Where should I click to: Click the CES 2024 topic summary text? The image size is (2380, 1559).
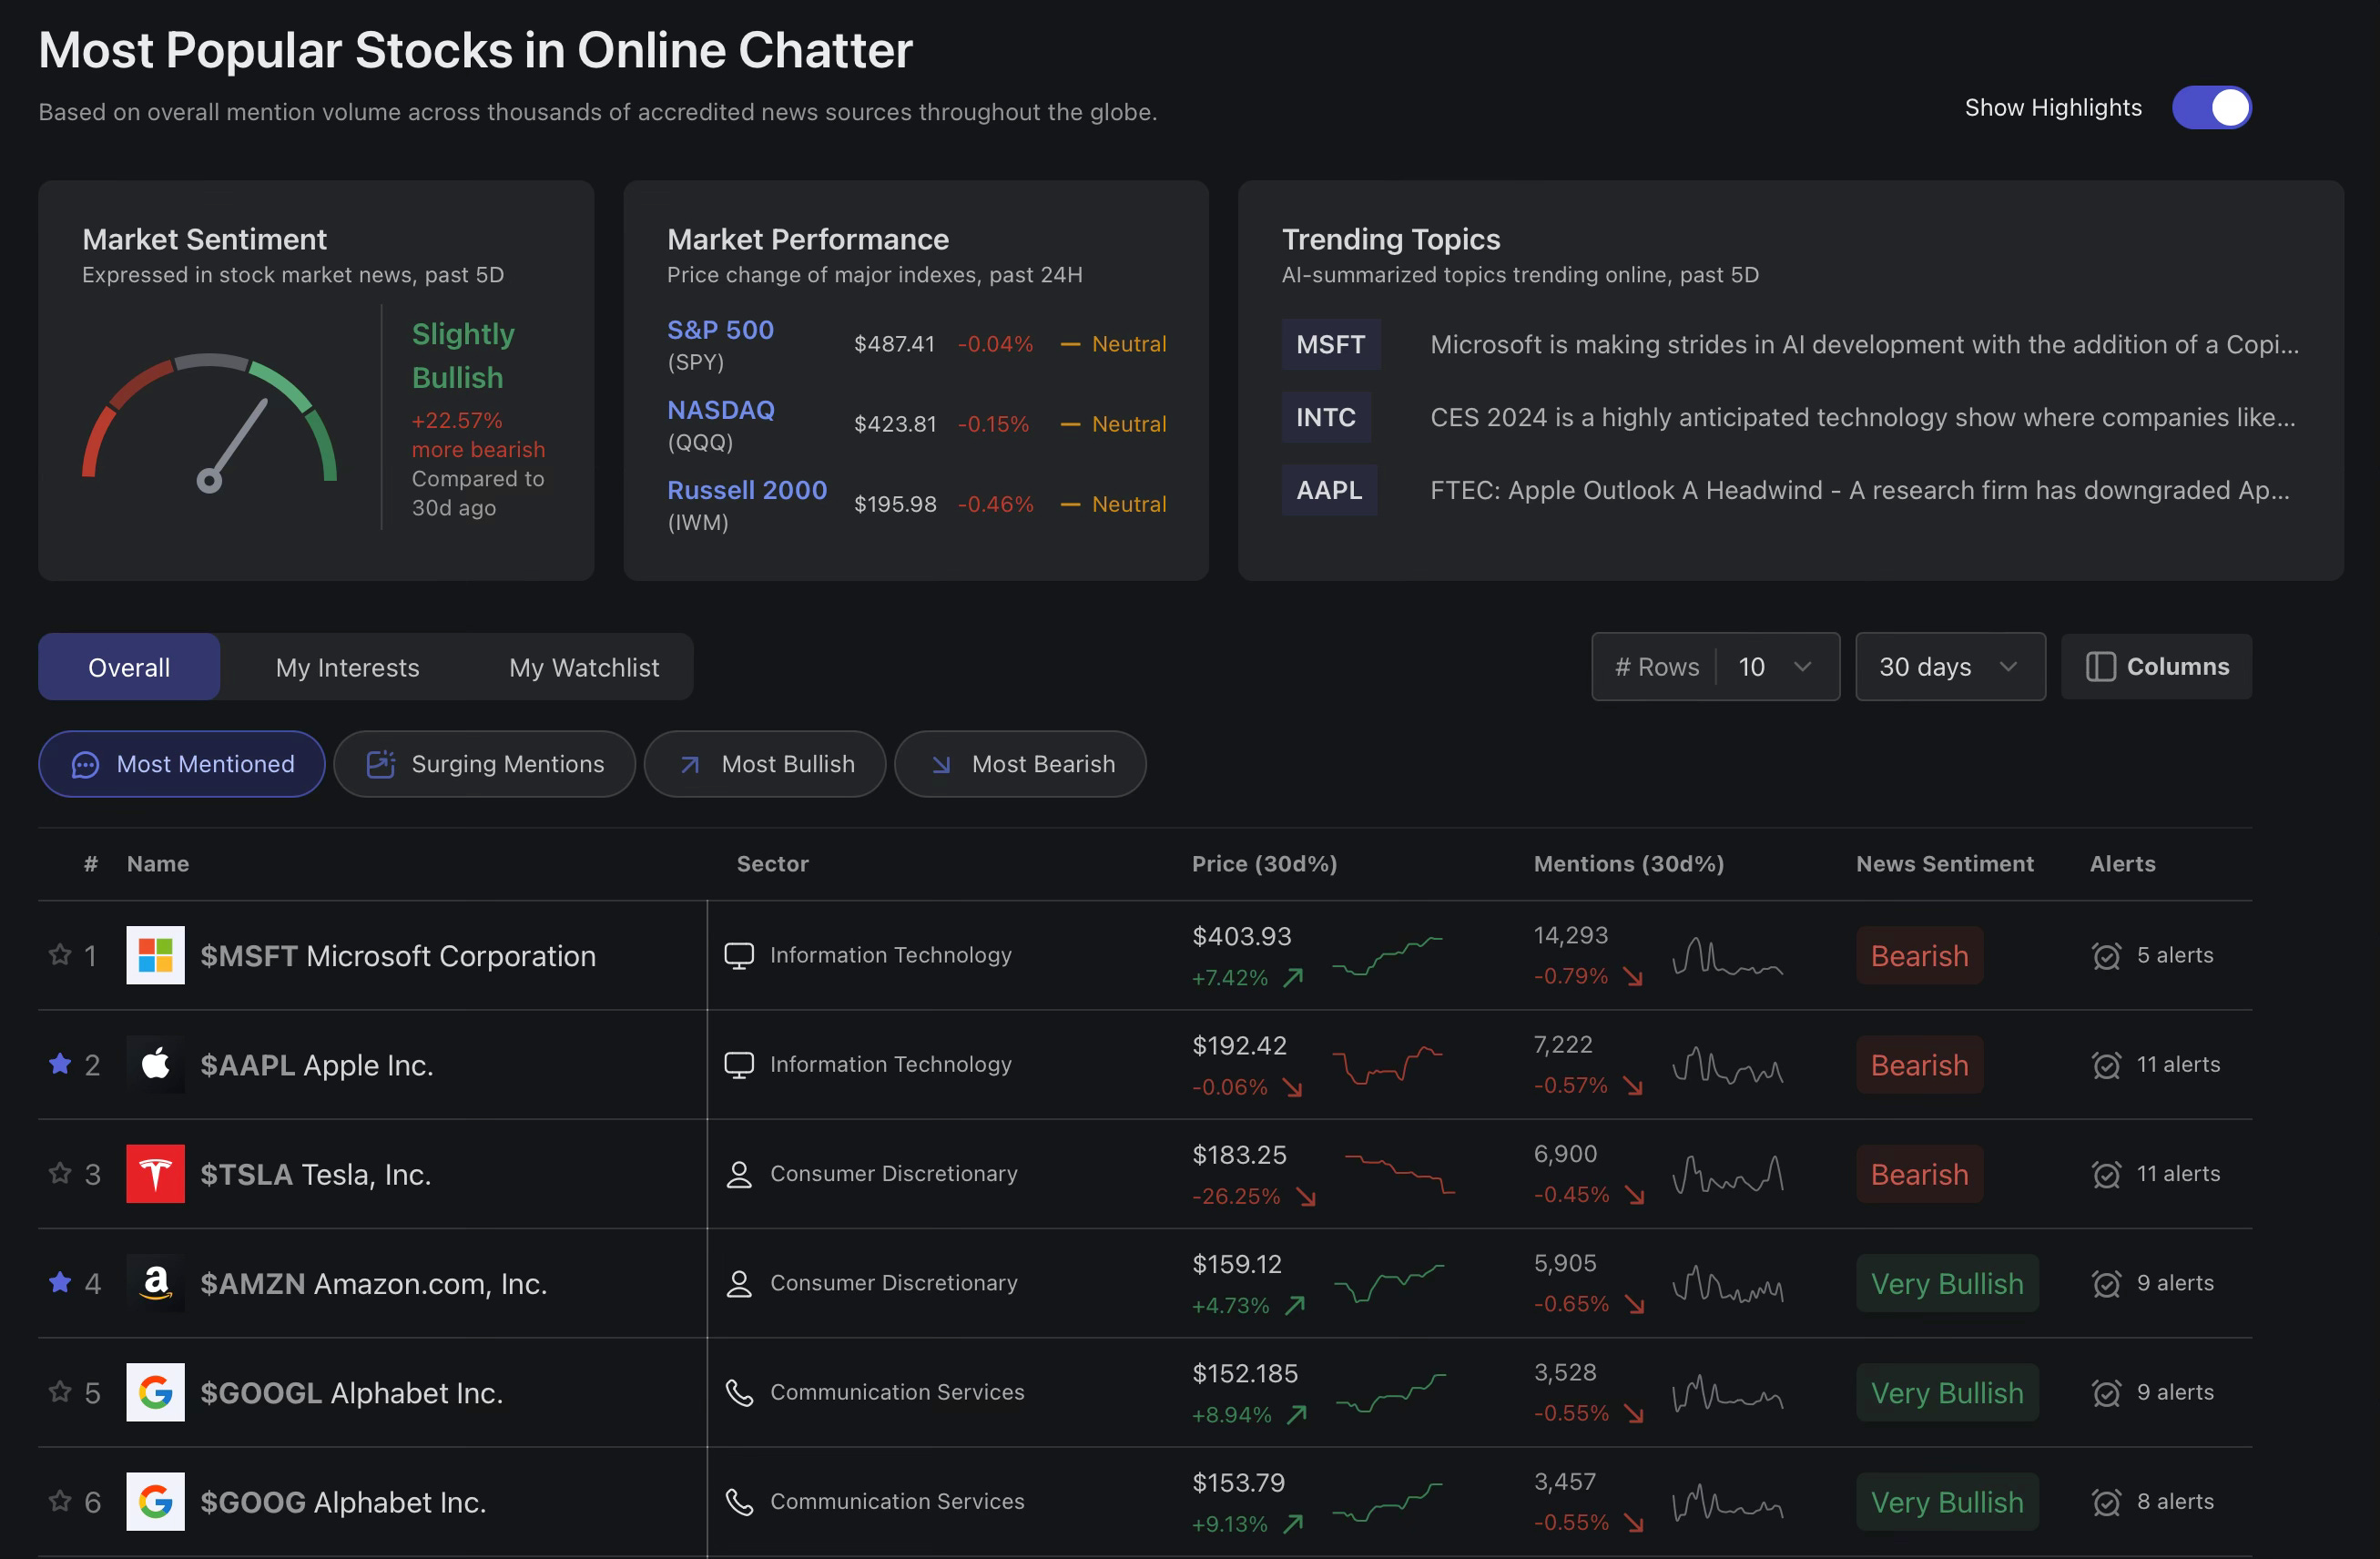[x=1862, y=418]
